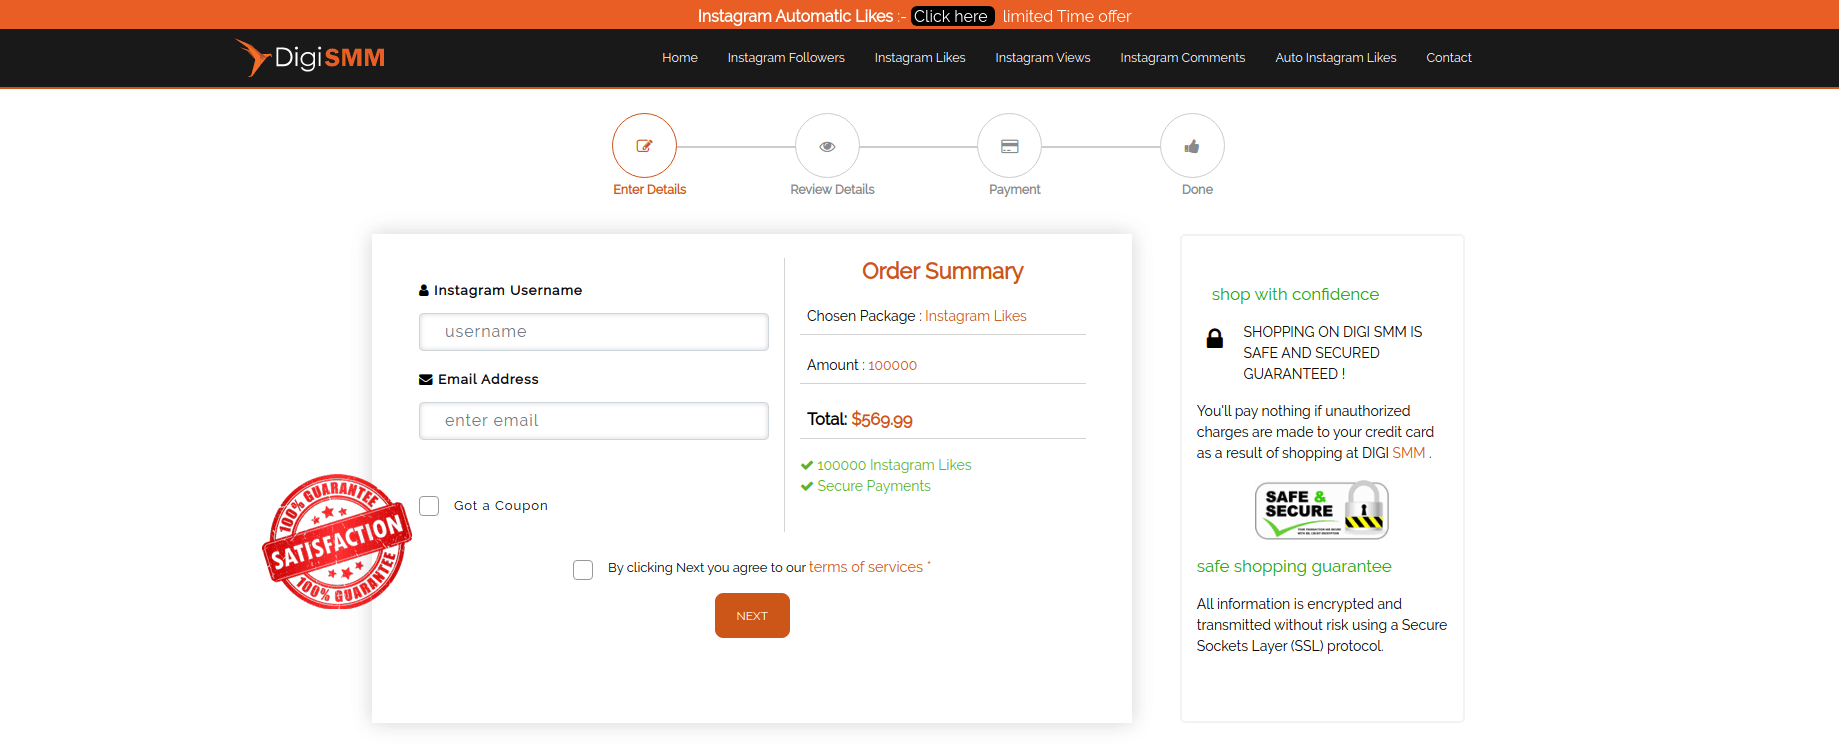The image size is (1839, 745).
Task: Focus the enter email input field
Action: [594, 421]
